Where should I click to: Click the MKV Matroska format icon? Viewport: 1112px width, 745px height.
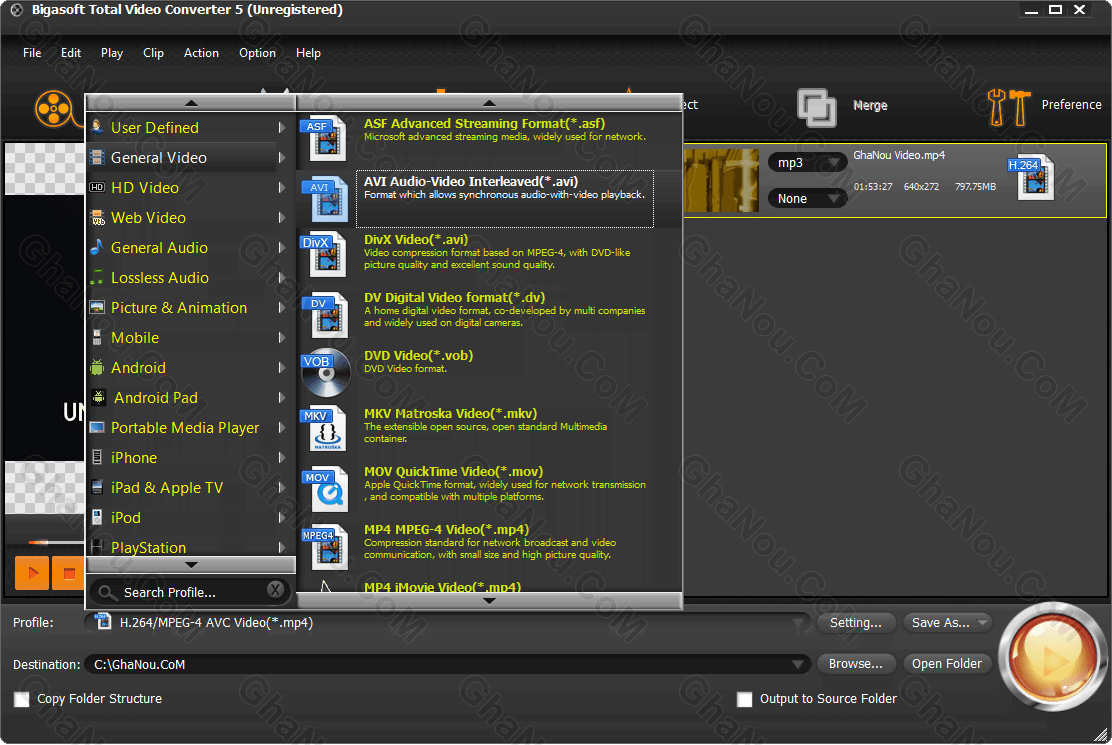(x=325, y=429)
